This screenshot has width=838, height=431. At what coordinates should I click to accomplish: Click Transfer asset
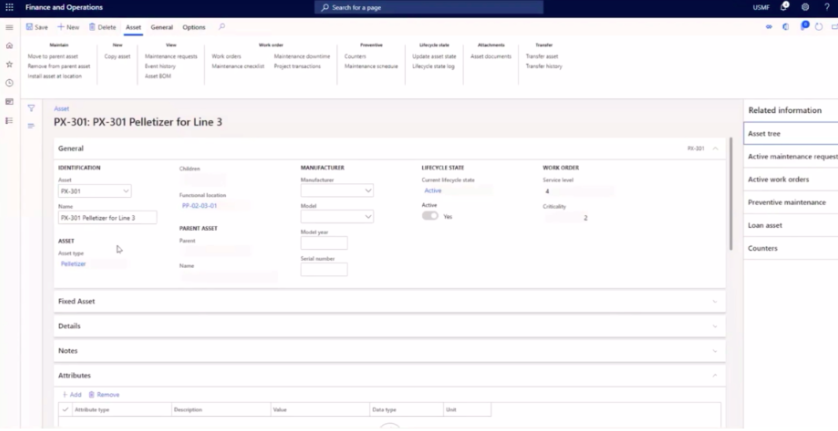(x=542, y=56)
